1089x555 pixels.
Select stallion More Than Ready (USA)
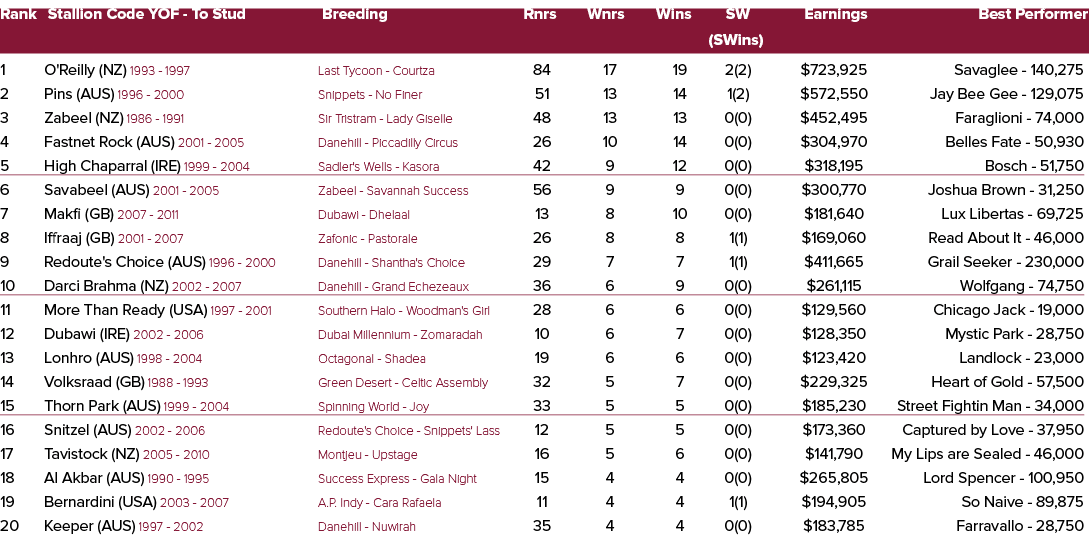[126, 310]
